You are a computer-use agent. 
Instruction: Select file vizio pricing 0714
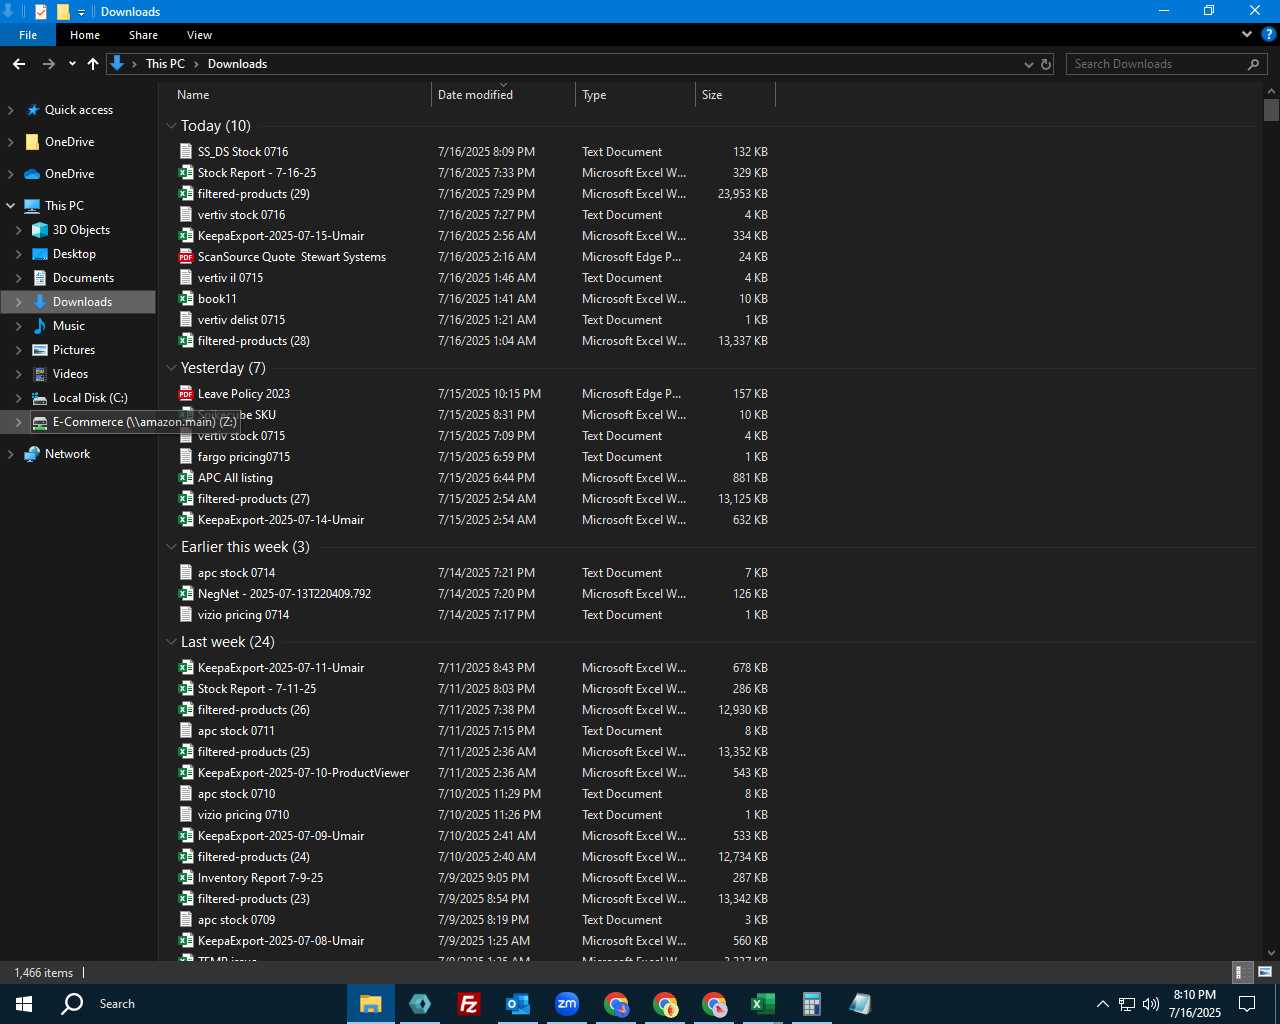point(243,615)
